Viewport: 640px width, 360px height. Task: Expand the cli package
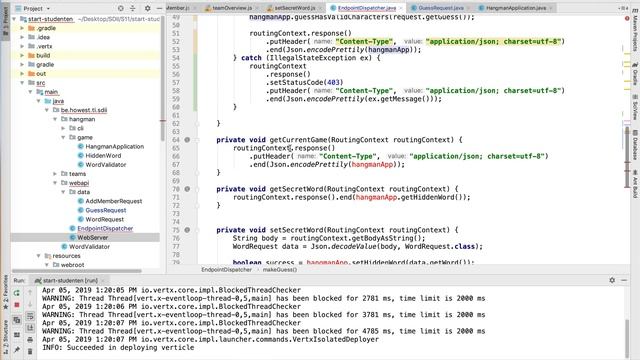coord(63,128)
